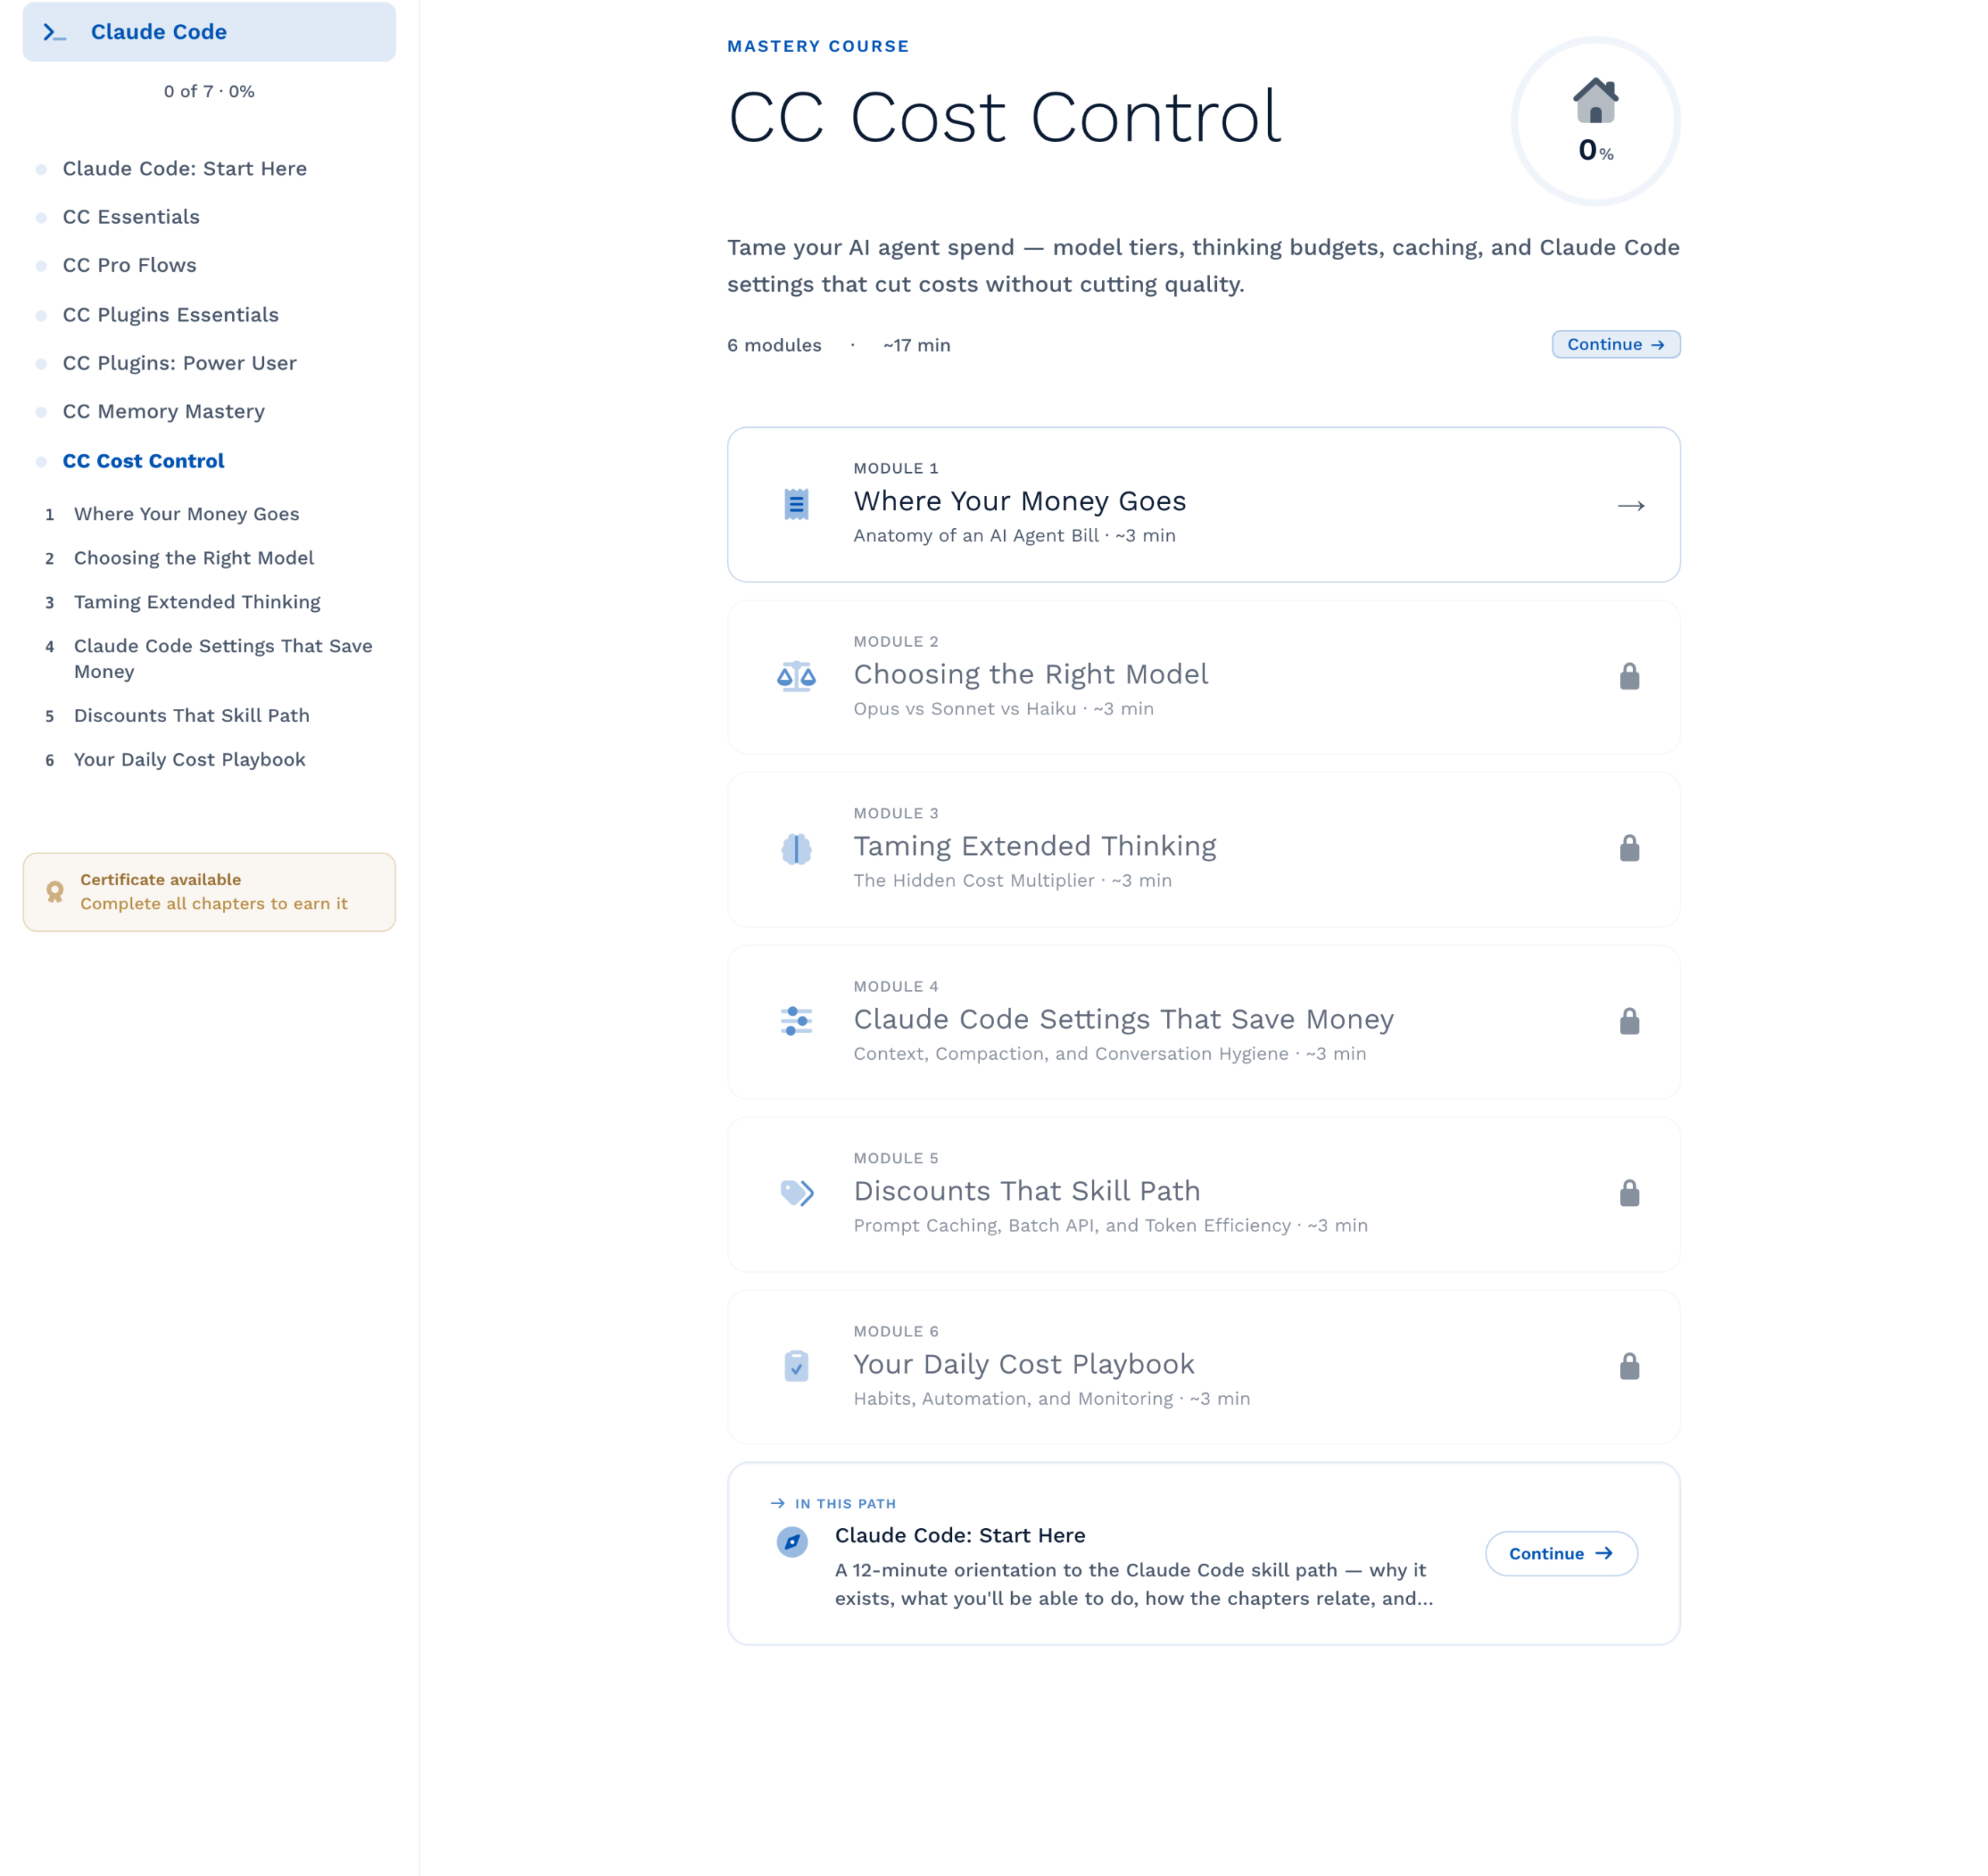Click Continue in the In This Path card
The height and width of the screenshot is (1876, 1988).
tap(1561, 1553)
